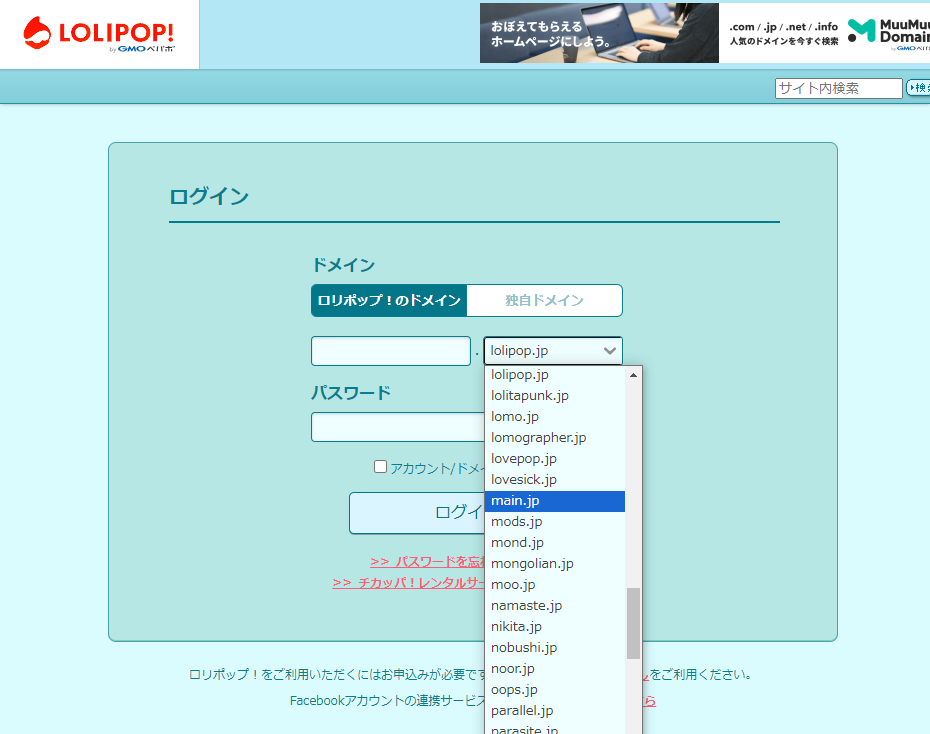Click the site search submit button
This screenshot has height=734, width=930.
[x=917, y=88]
